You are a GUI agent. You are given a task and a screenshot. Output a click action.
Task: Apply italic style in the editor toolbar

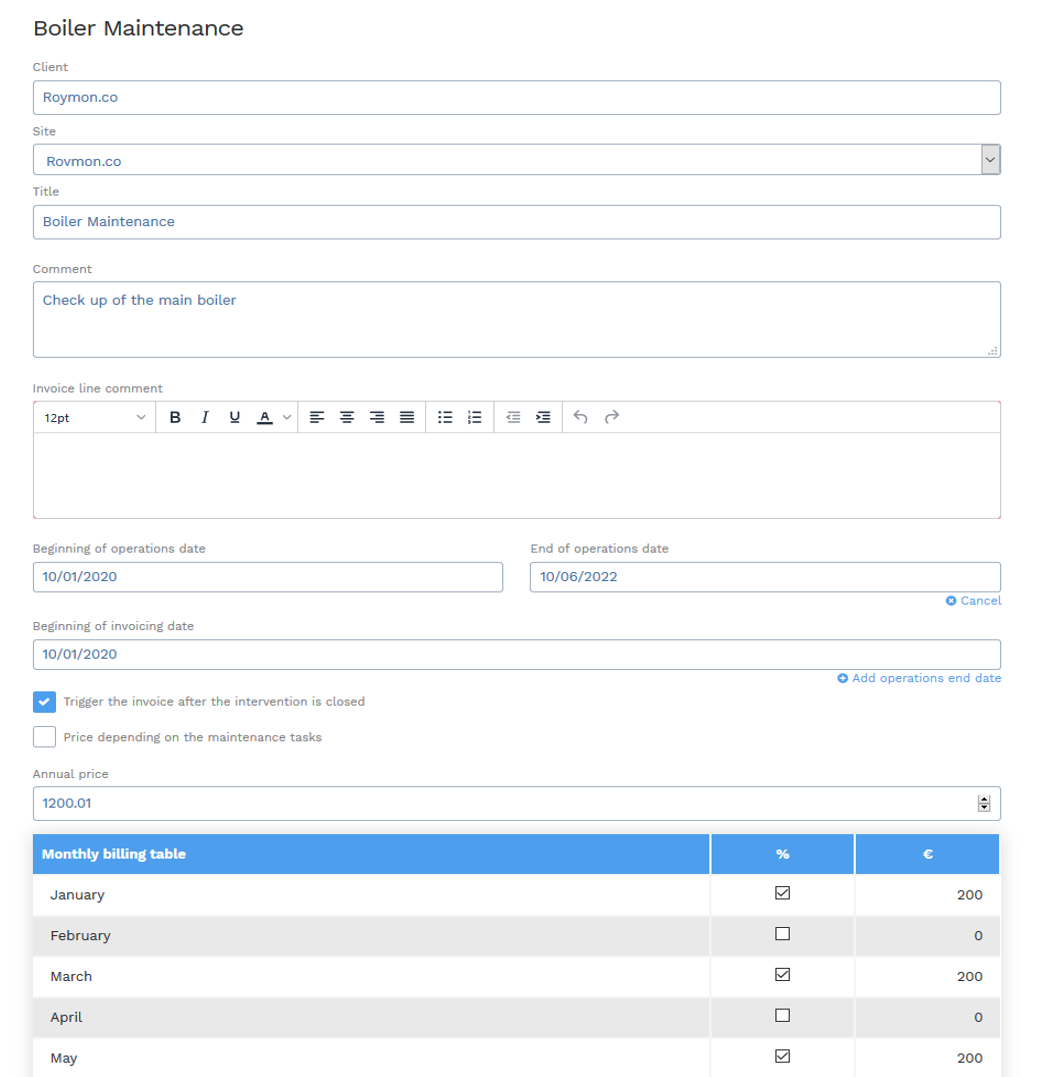(205, 417)
